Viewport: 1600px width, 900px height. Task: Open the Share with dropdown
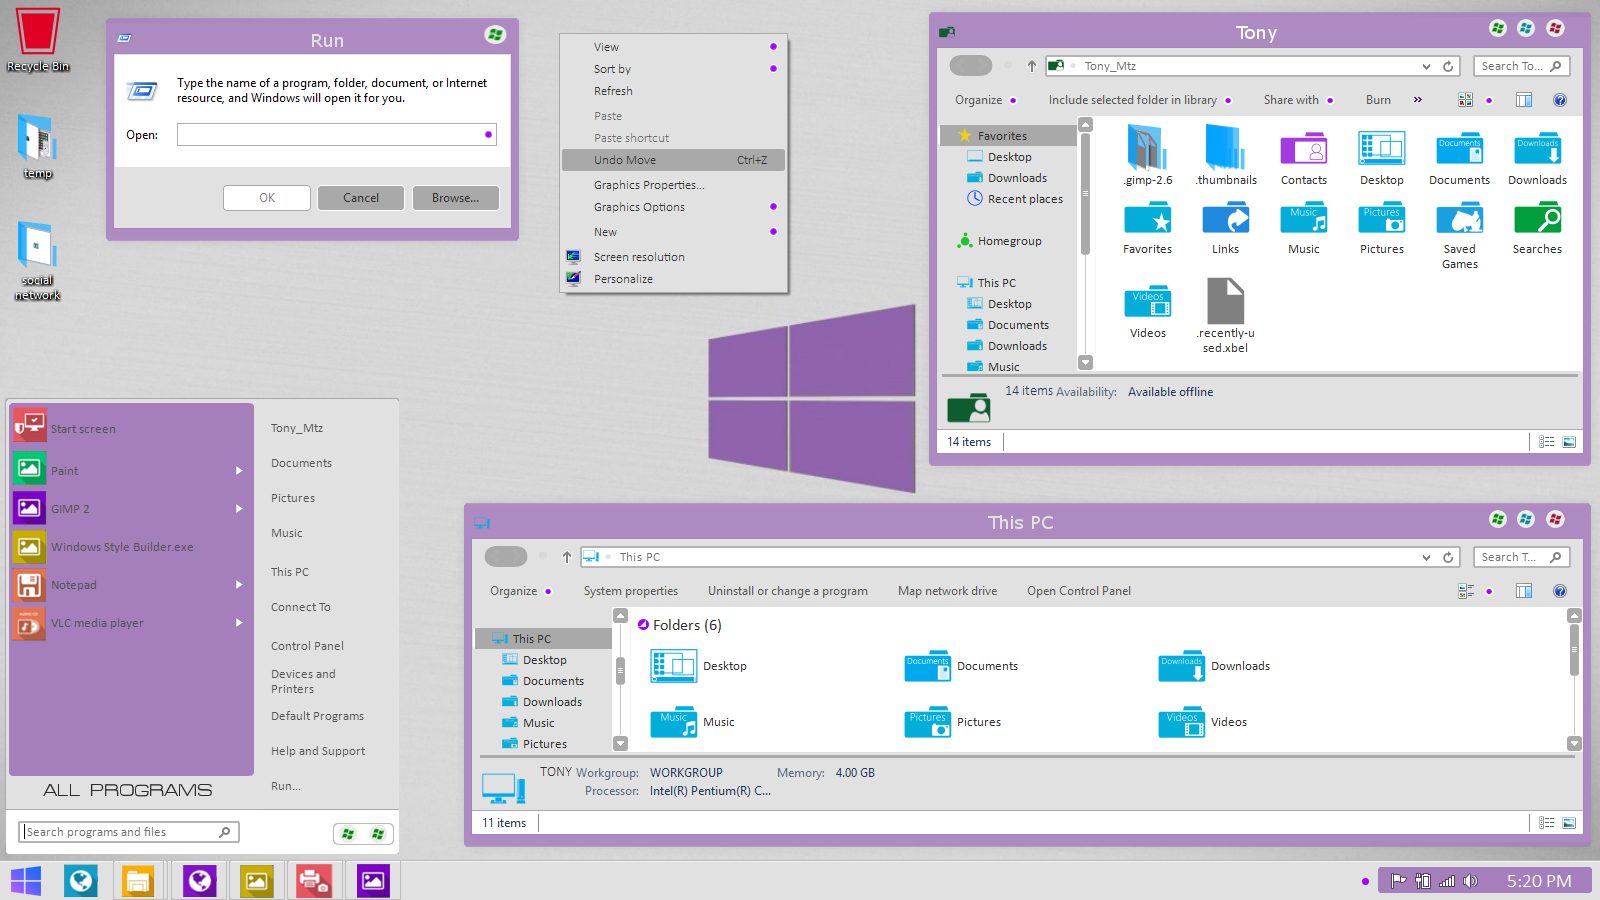[1298, 100]
